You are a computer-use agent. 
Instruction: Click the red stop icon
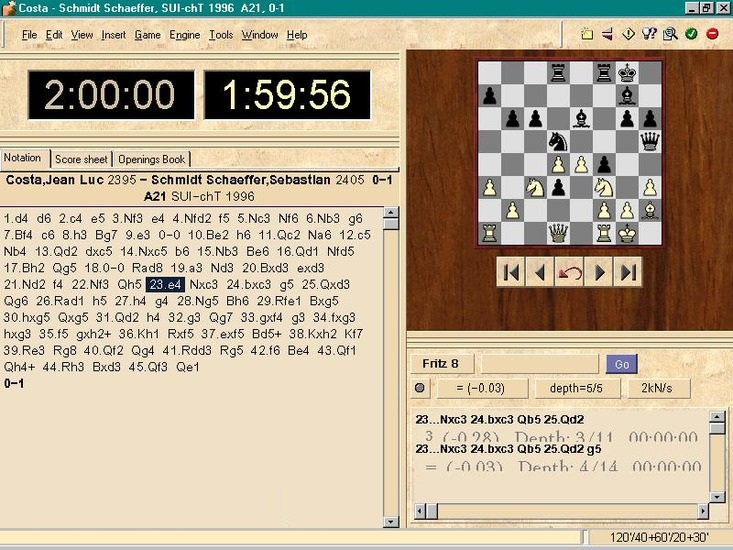[712, 34]
